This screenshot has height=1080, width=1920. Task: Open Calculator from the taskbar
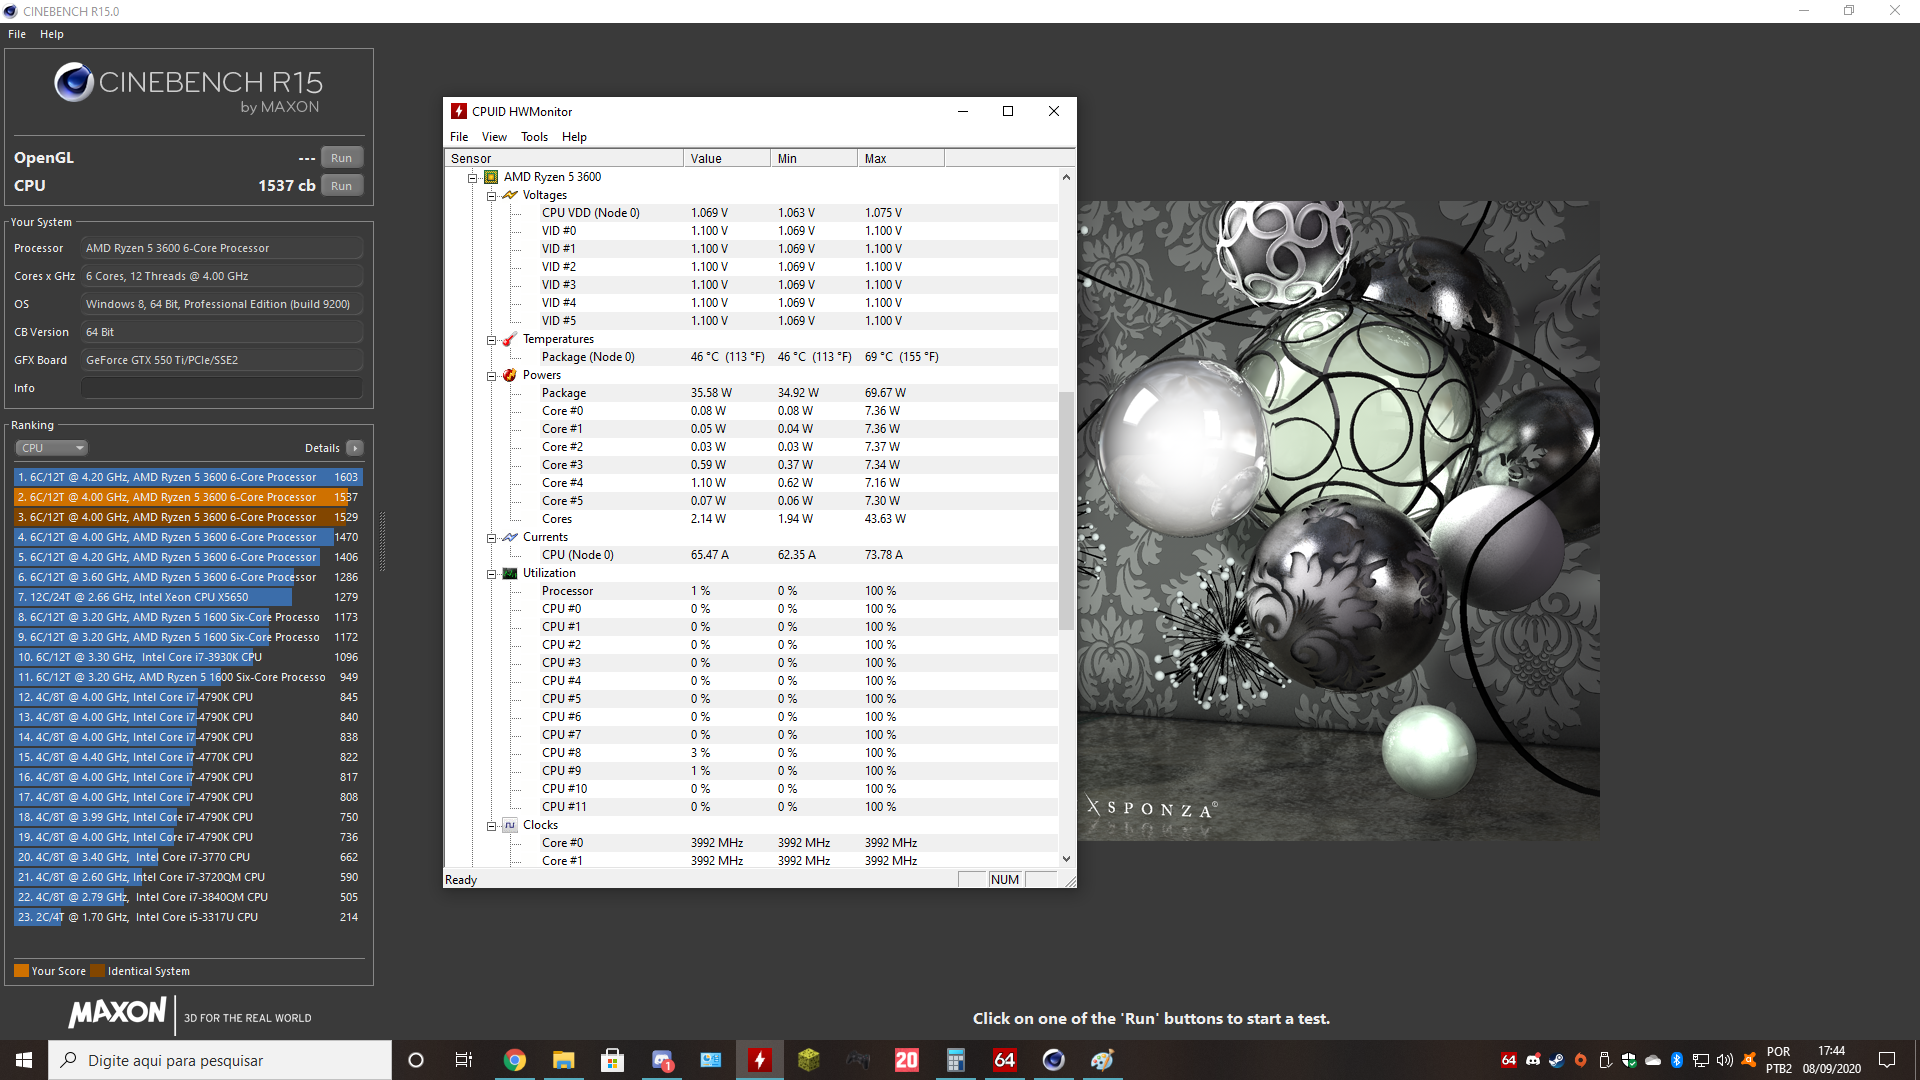click(956, 1060)
